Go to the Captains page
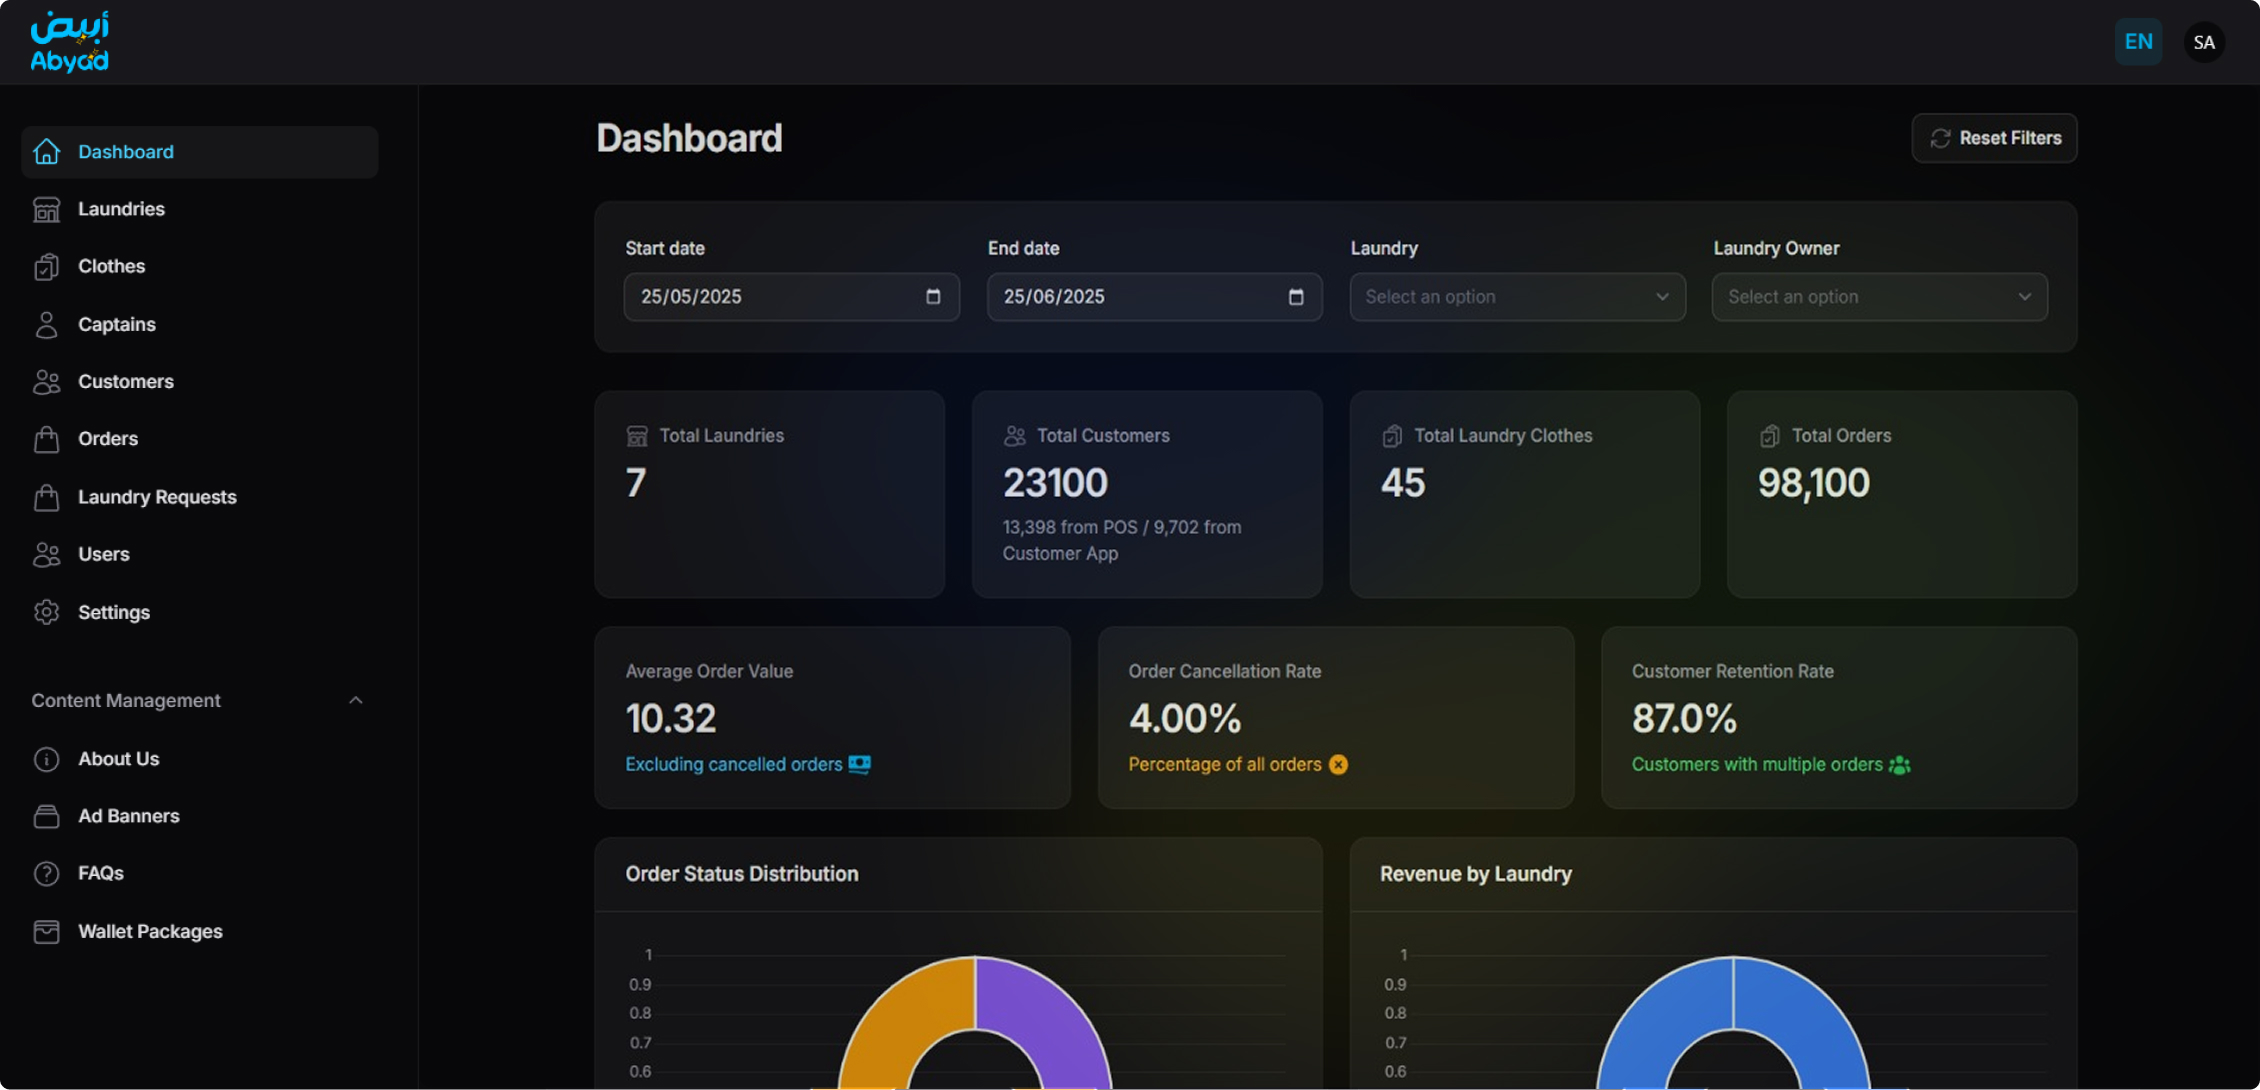The height and width of the screenshot is (1090, 2260). click(200, 324)
